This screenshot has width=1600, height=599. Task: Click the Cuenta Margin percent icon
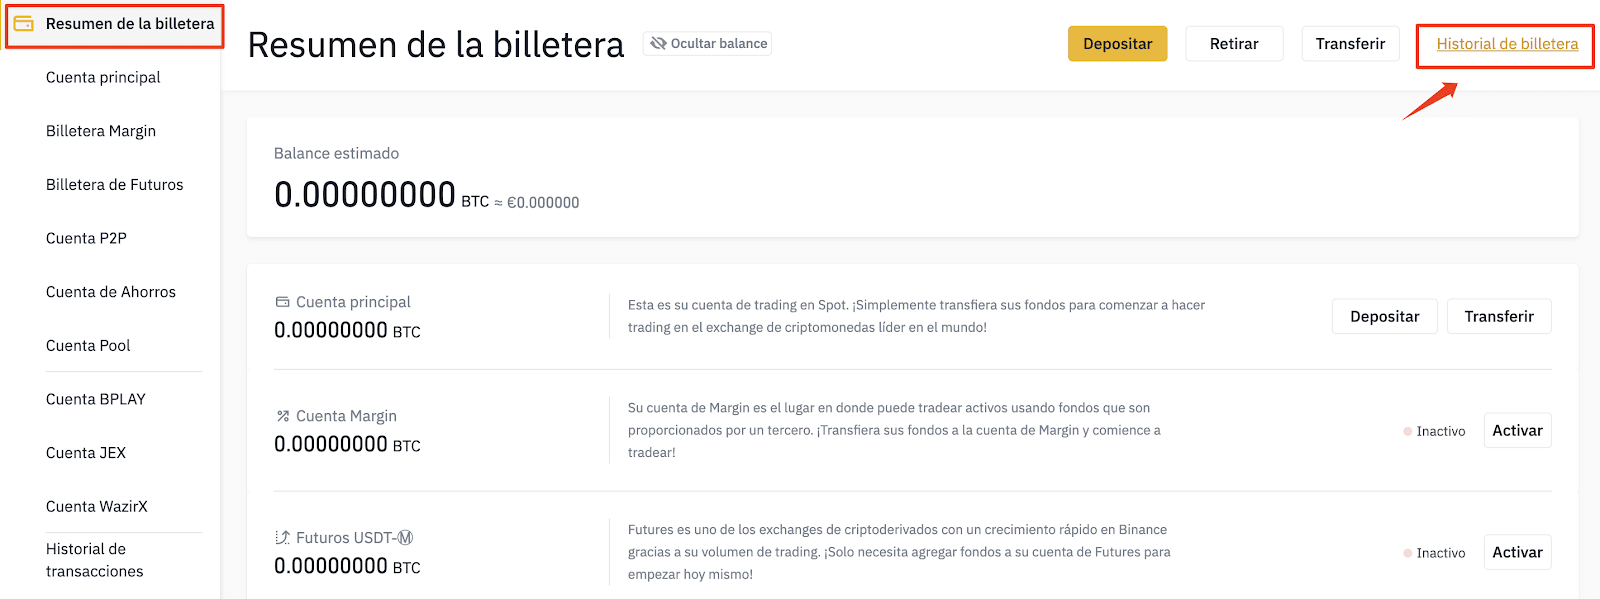click(x=283, y=416)
